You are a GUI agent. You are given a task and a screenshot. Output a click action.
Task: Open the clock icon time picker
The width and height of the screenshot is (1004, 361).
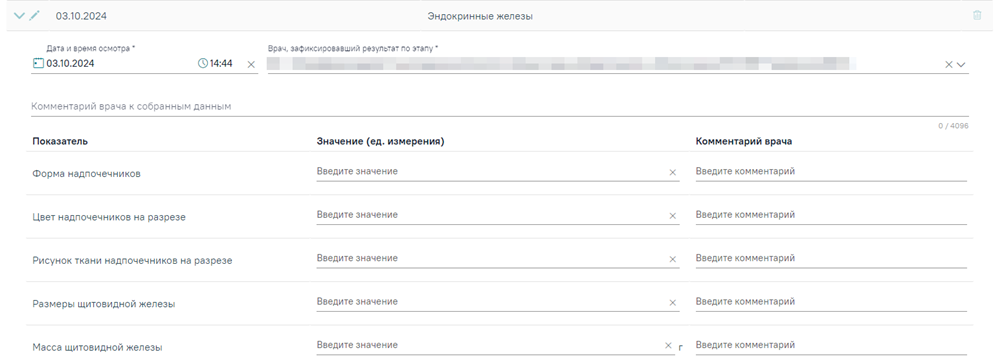[x=203, y=63]
